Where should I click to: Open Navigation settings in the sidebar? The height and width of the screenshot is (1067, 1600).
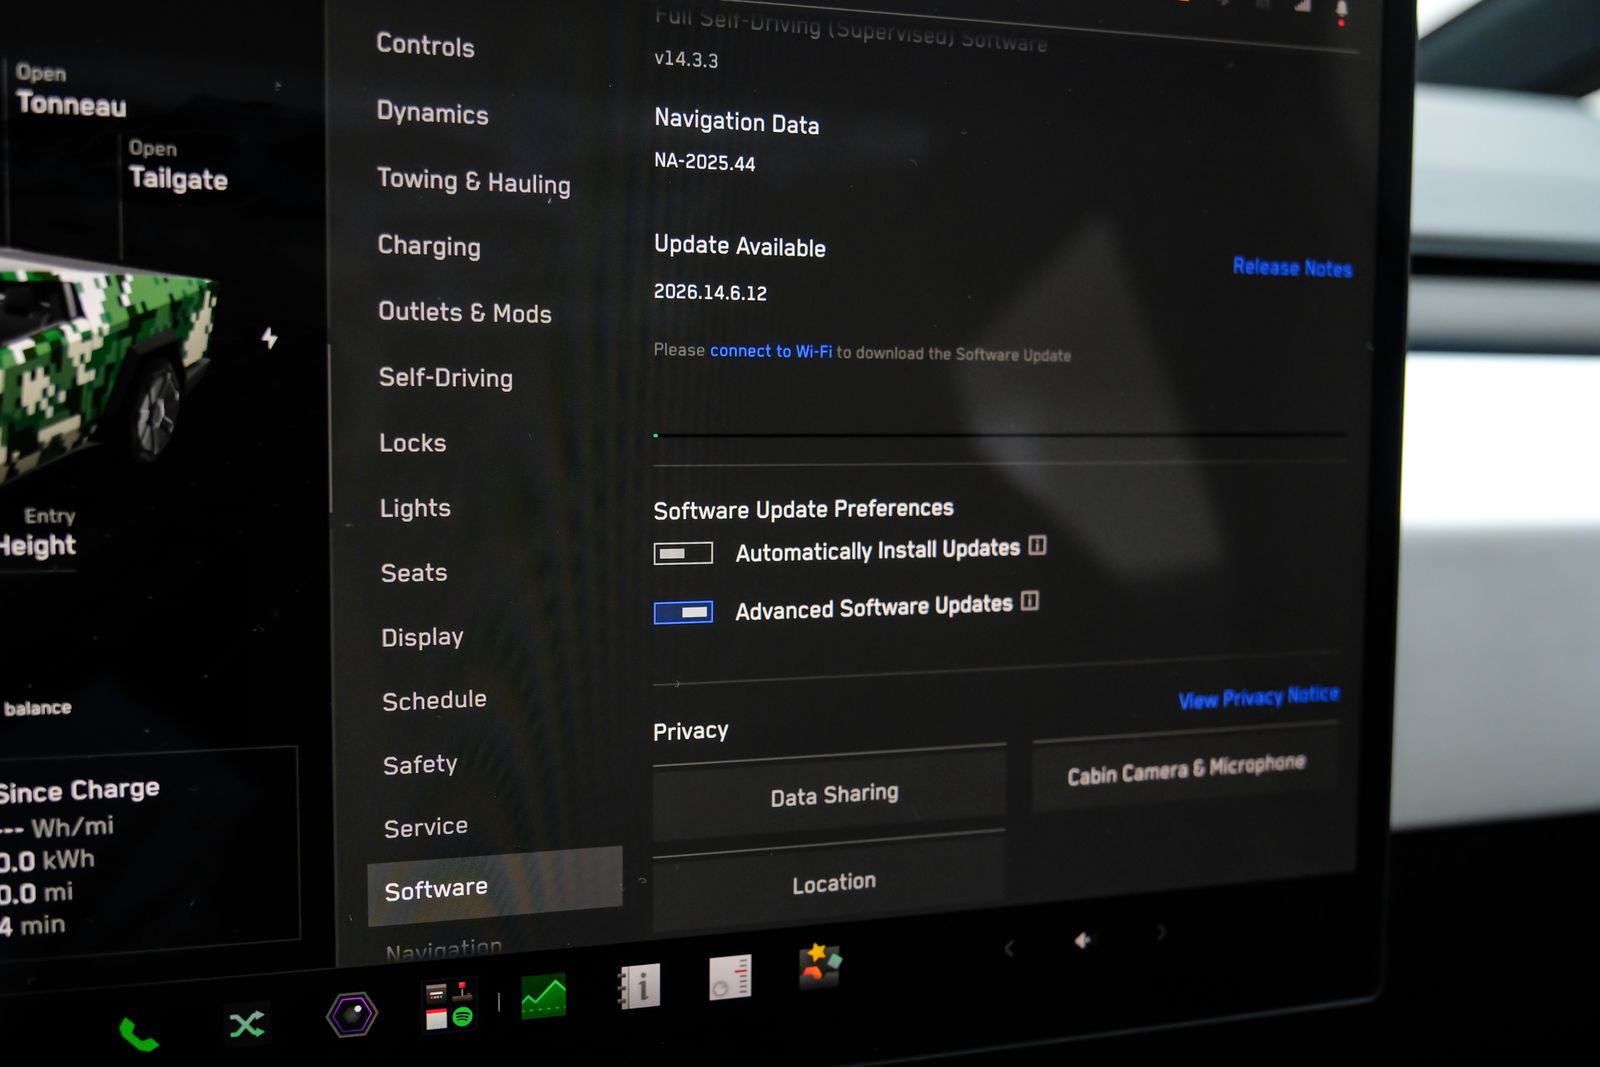[x=444, y=950]
